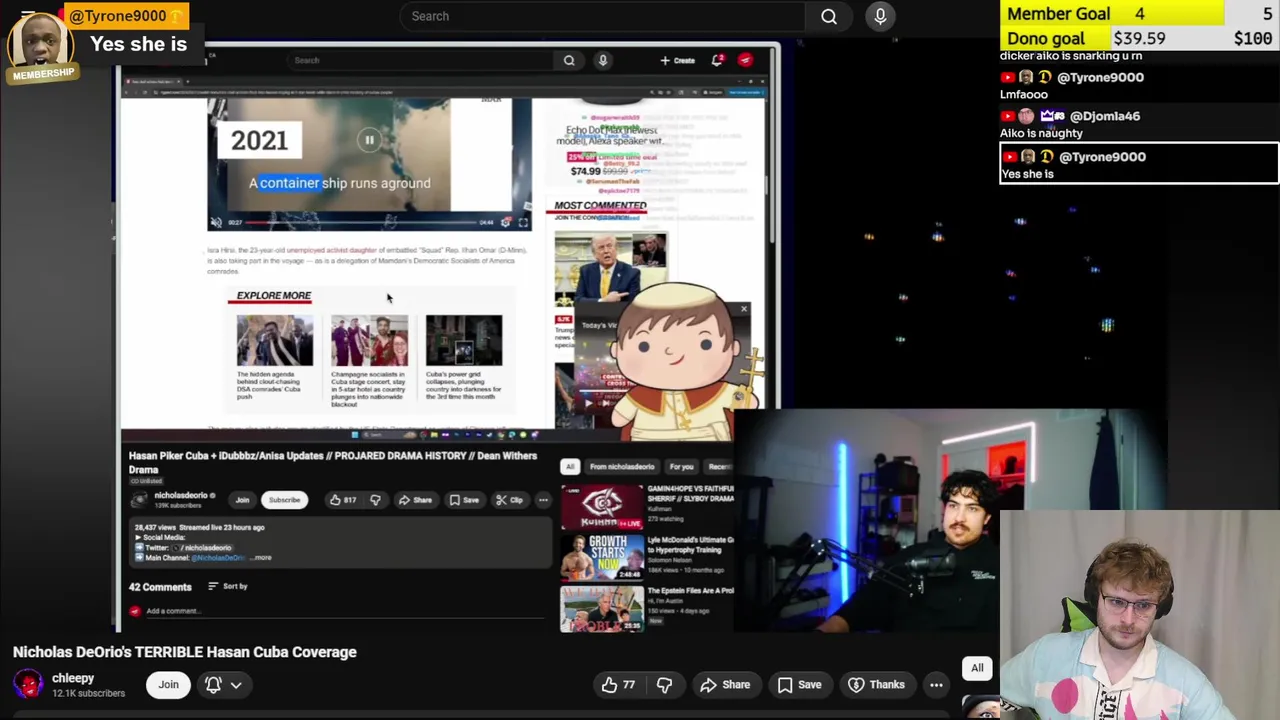Open Most Commented Trump image

[x=611, y=268]
